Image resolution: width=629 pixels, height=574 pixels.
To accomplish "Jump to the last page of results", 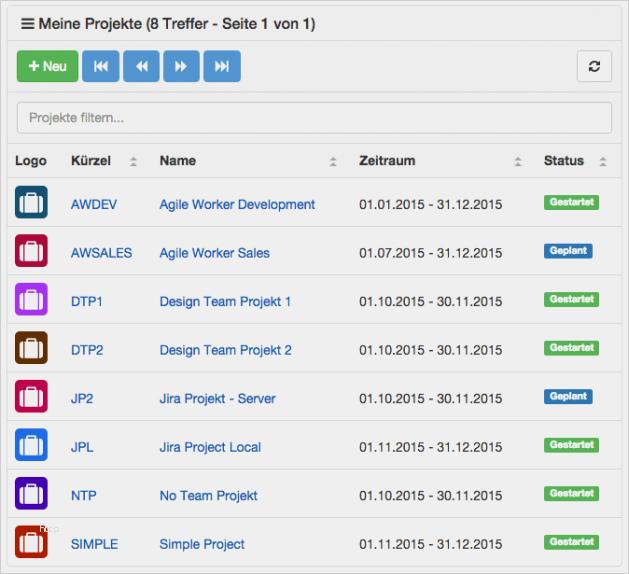I will [222, 66].
